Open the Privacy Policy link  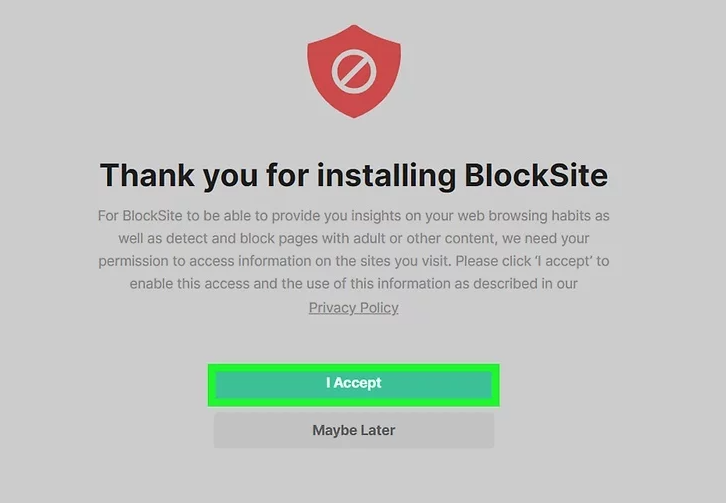(353, 307)
